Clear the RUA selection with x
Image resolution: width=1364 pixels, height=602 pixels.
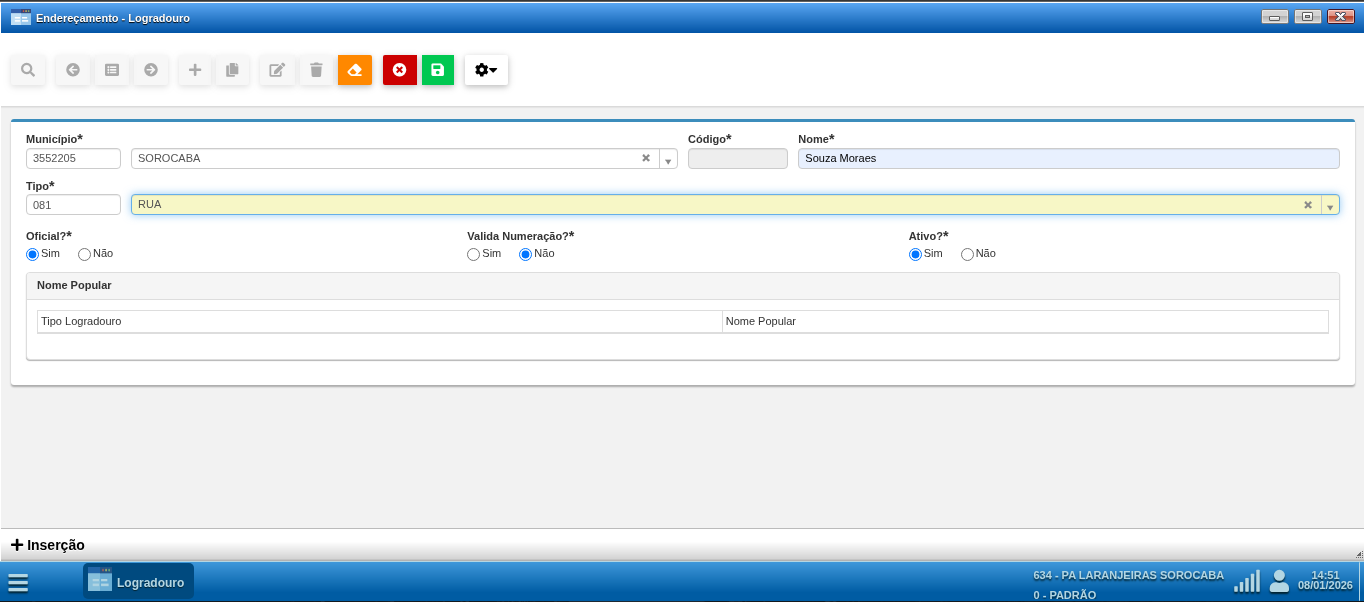tap(1308, 205)
